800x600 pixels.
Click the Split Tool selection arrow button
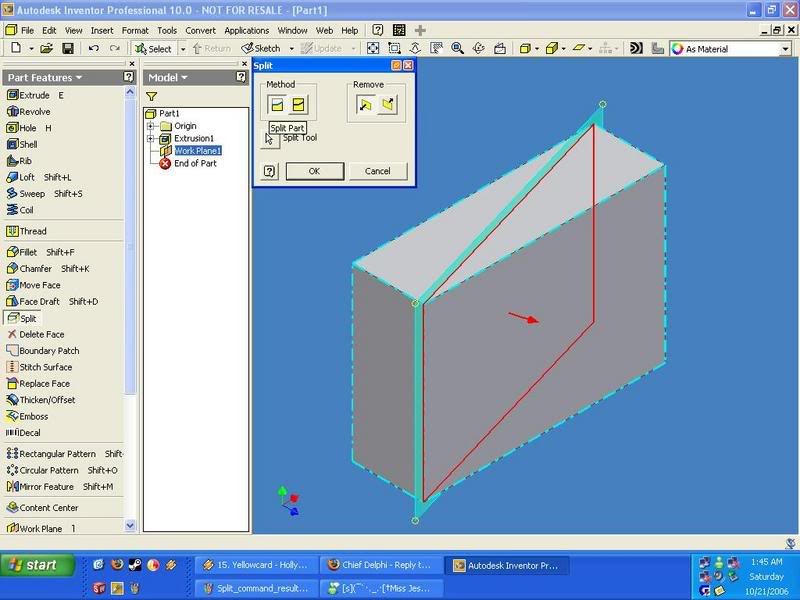coord(271,140)
